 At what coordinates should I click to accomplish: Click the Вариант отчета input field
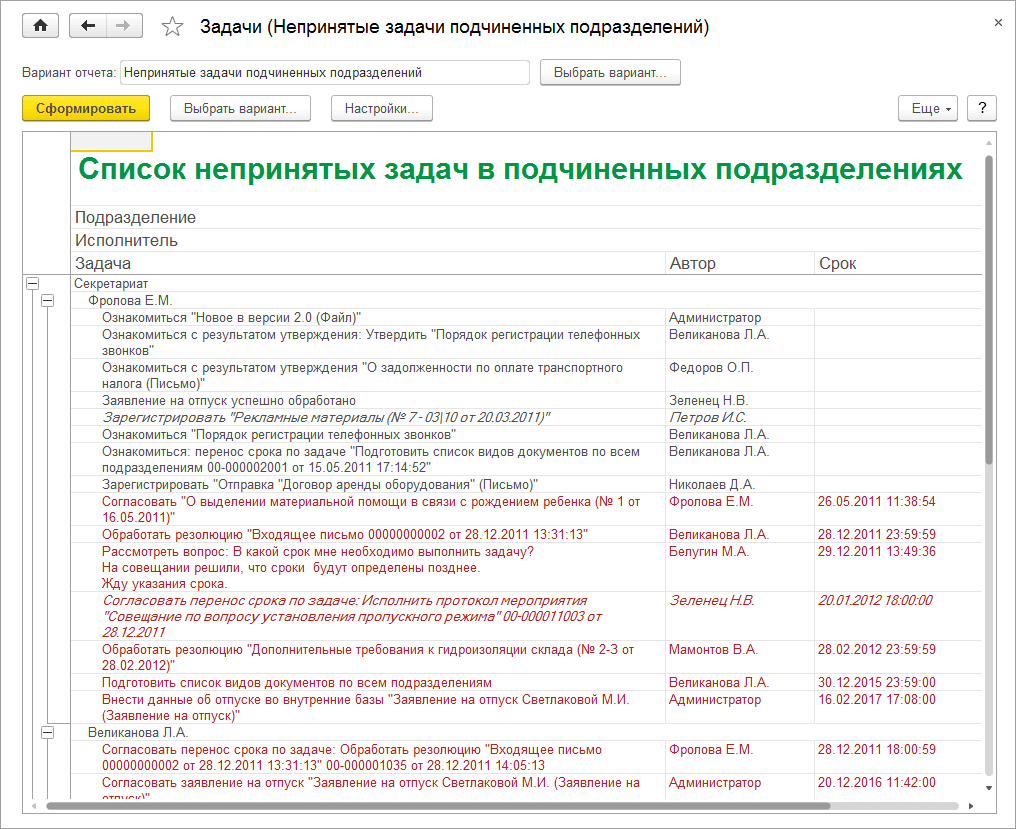pyautogui.click(x=325, y=73)
